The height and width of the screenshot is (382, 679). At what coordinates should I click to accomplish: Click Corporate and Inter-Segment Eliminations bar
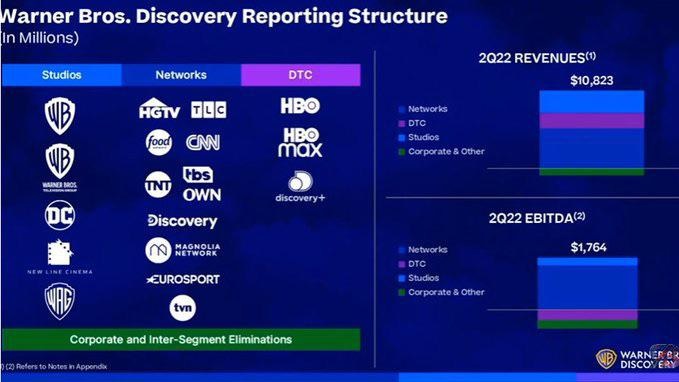181,339
